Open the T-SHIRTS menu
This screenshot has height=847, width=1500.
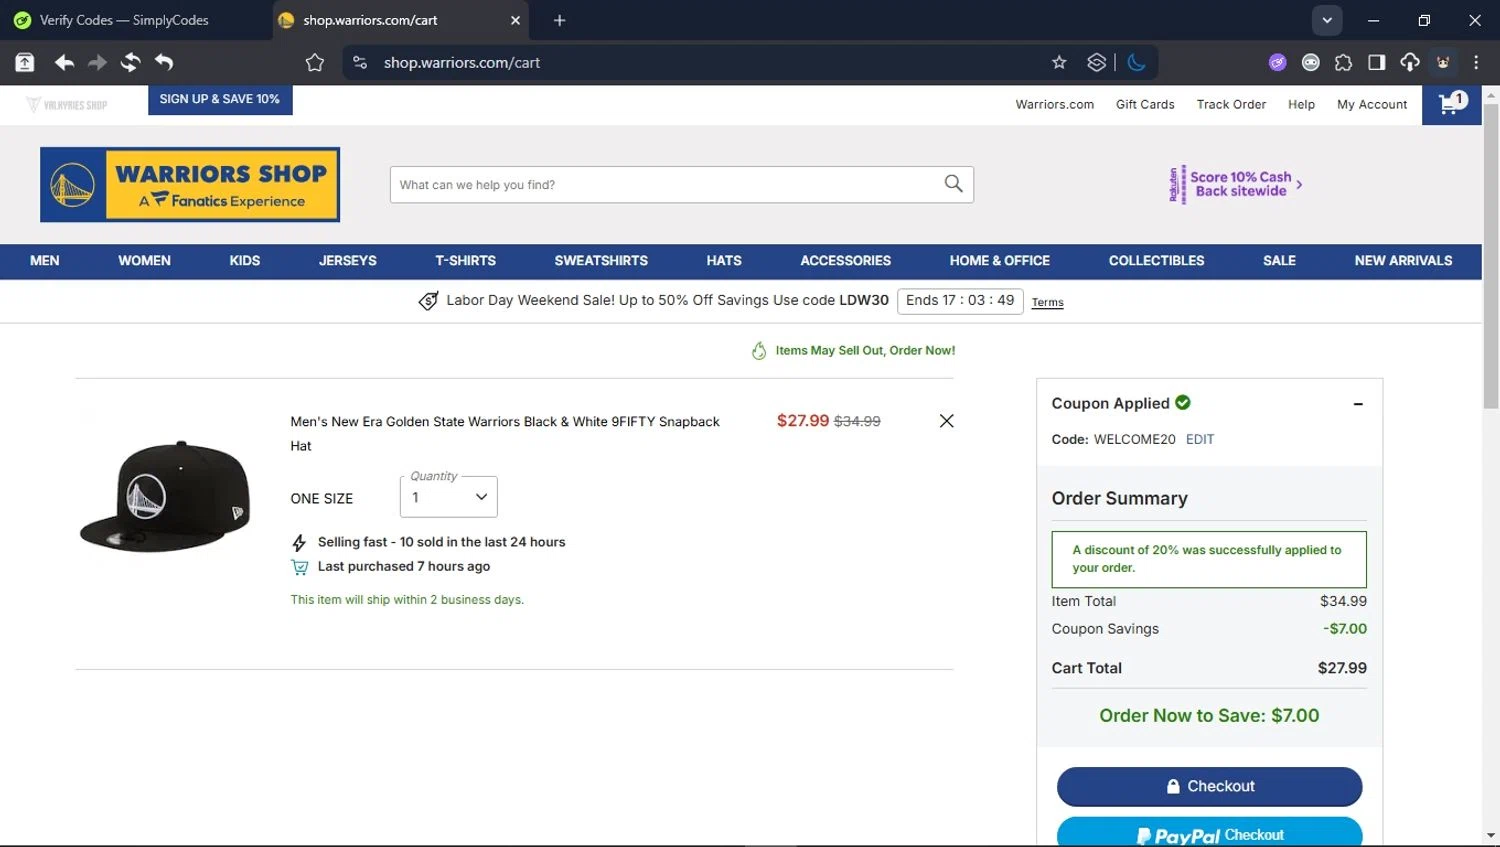click(x=466, y=261)
